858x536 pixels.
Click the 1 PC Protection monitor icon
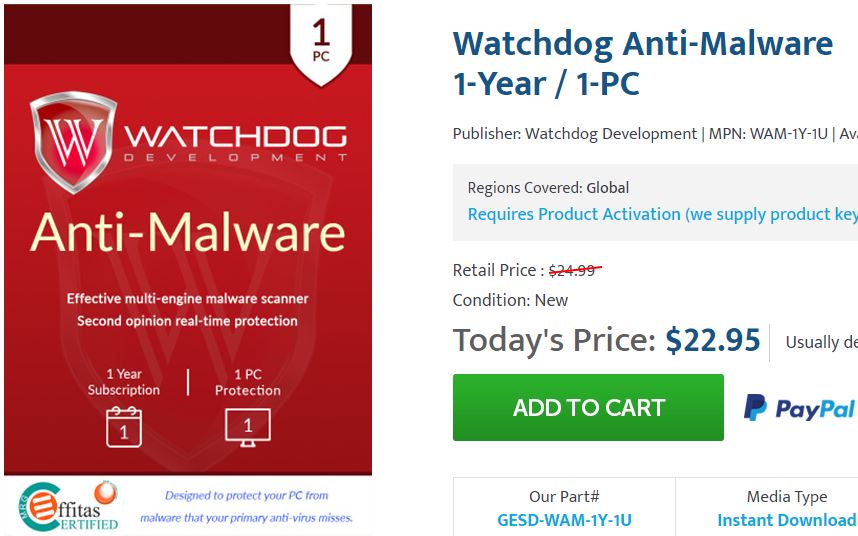pyautogui.click(x=247, y=427)
